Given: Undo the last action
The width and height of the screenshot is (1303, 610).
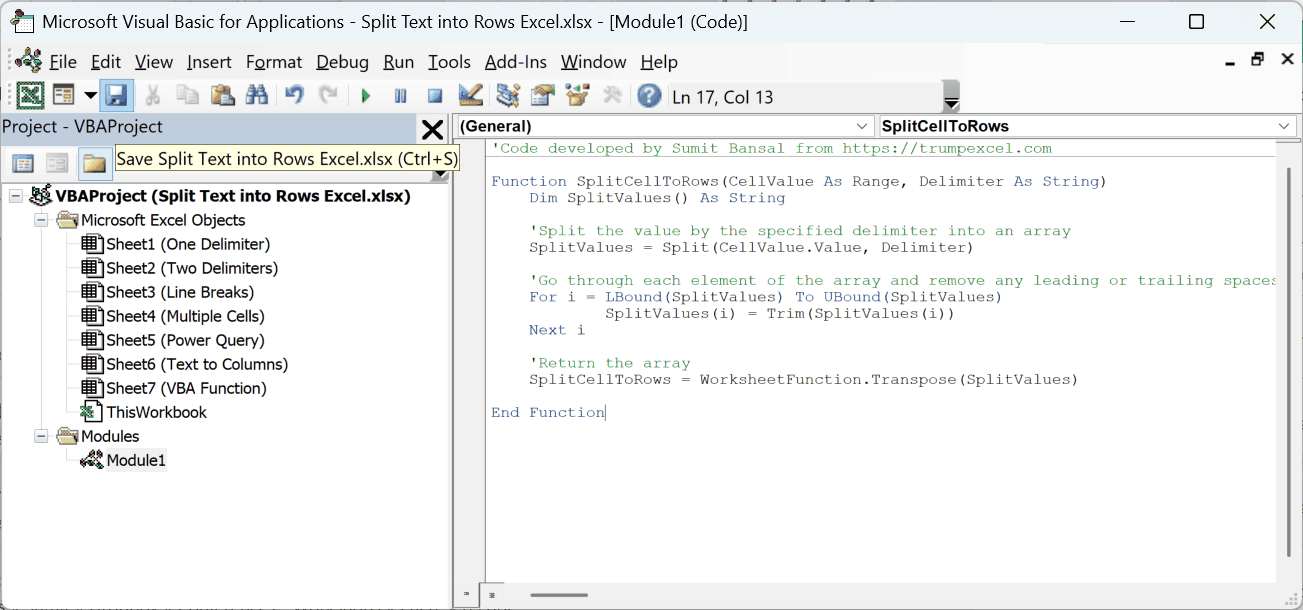Looking at the screenshot, I should (294, 96).
